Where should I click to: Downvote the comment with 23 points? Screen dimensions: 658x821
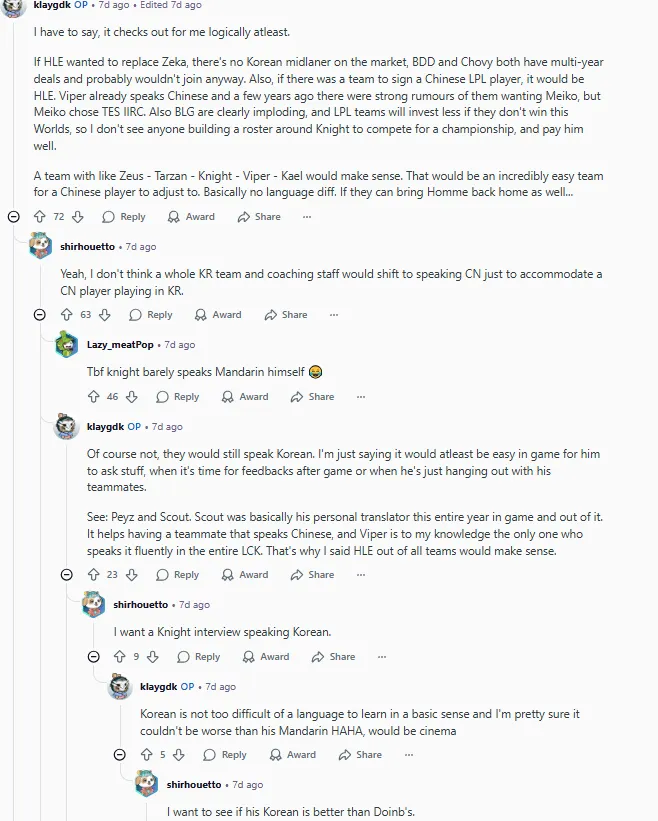[x=131, y=575]
